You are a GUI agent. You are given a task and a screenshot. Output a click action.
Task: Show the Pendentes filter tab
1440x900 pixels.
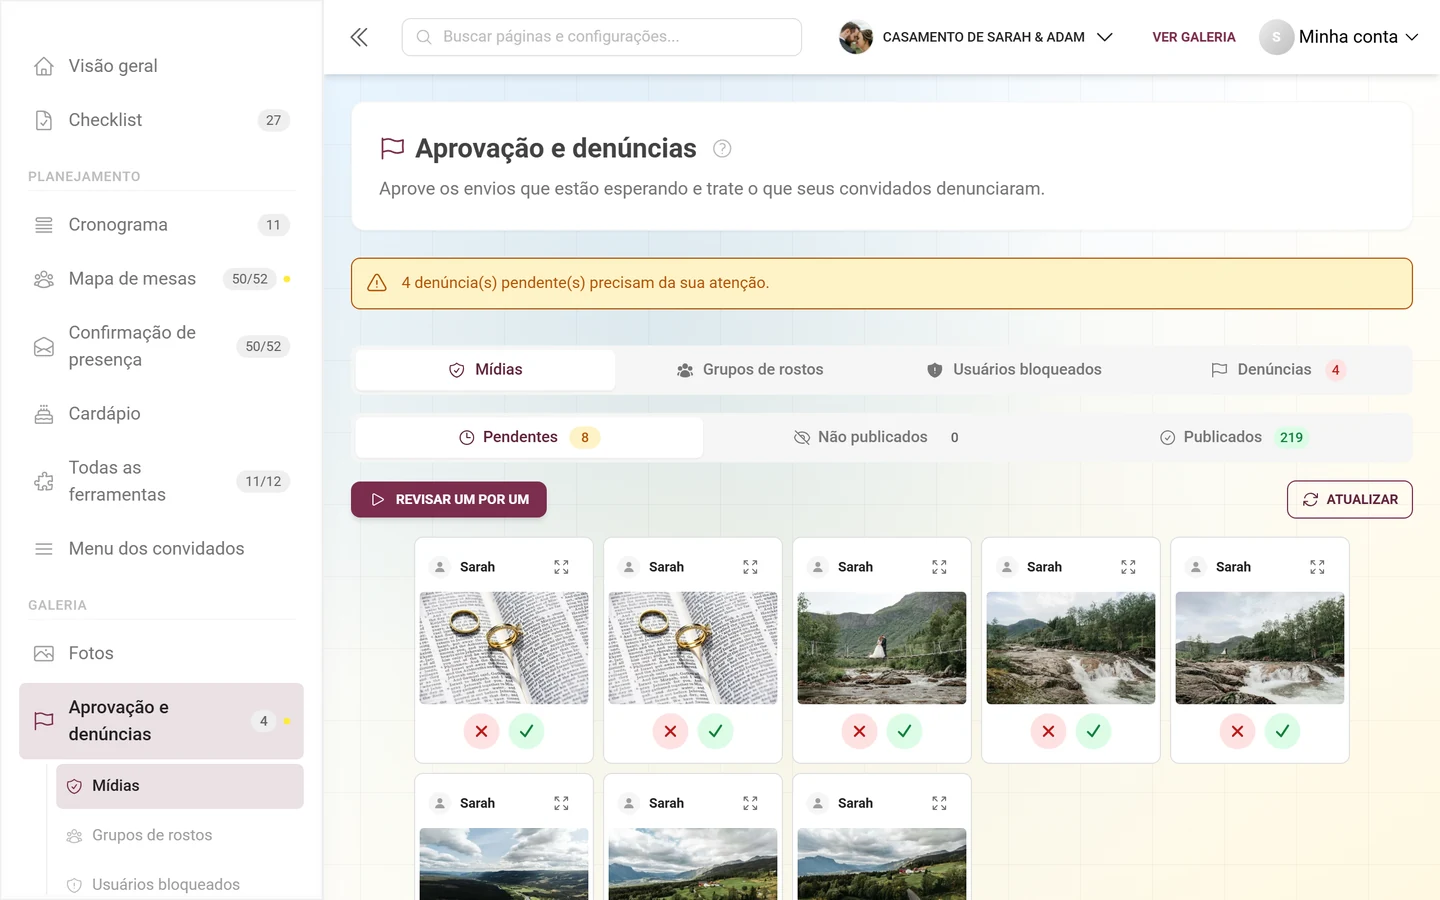529,437
